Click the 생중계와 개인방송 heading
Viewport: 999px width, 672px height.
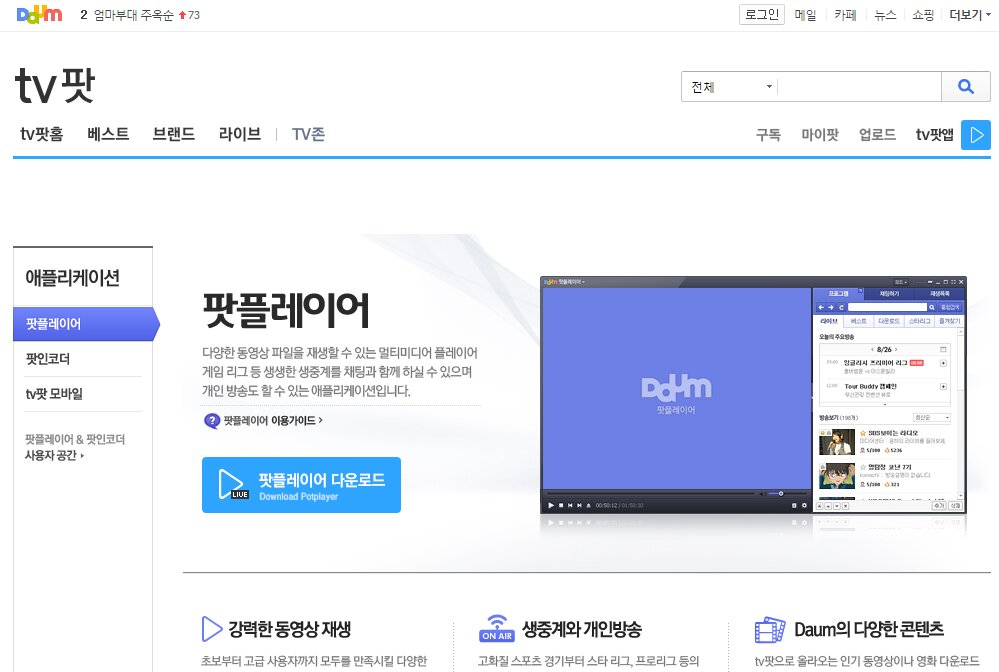coord(582,629)
